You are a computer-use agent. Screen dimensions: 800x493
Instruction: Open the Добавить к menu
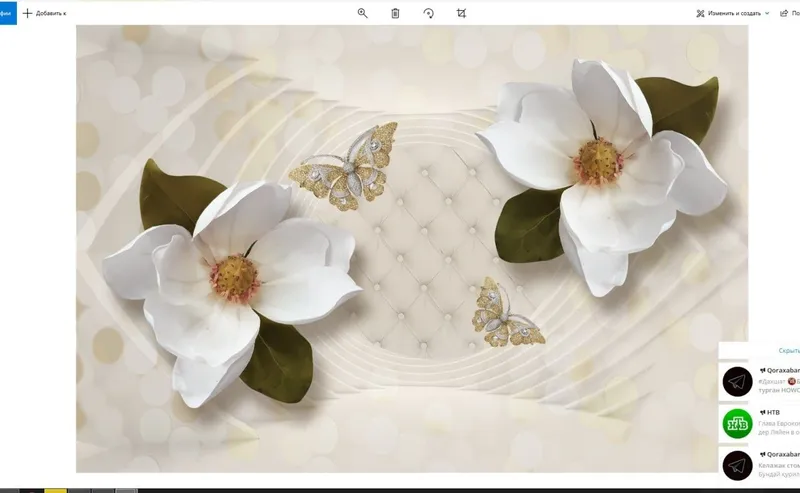[x=45, y=13]
